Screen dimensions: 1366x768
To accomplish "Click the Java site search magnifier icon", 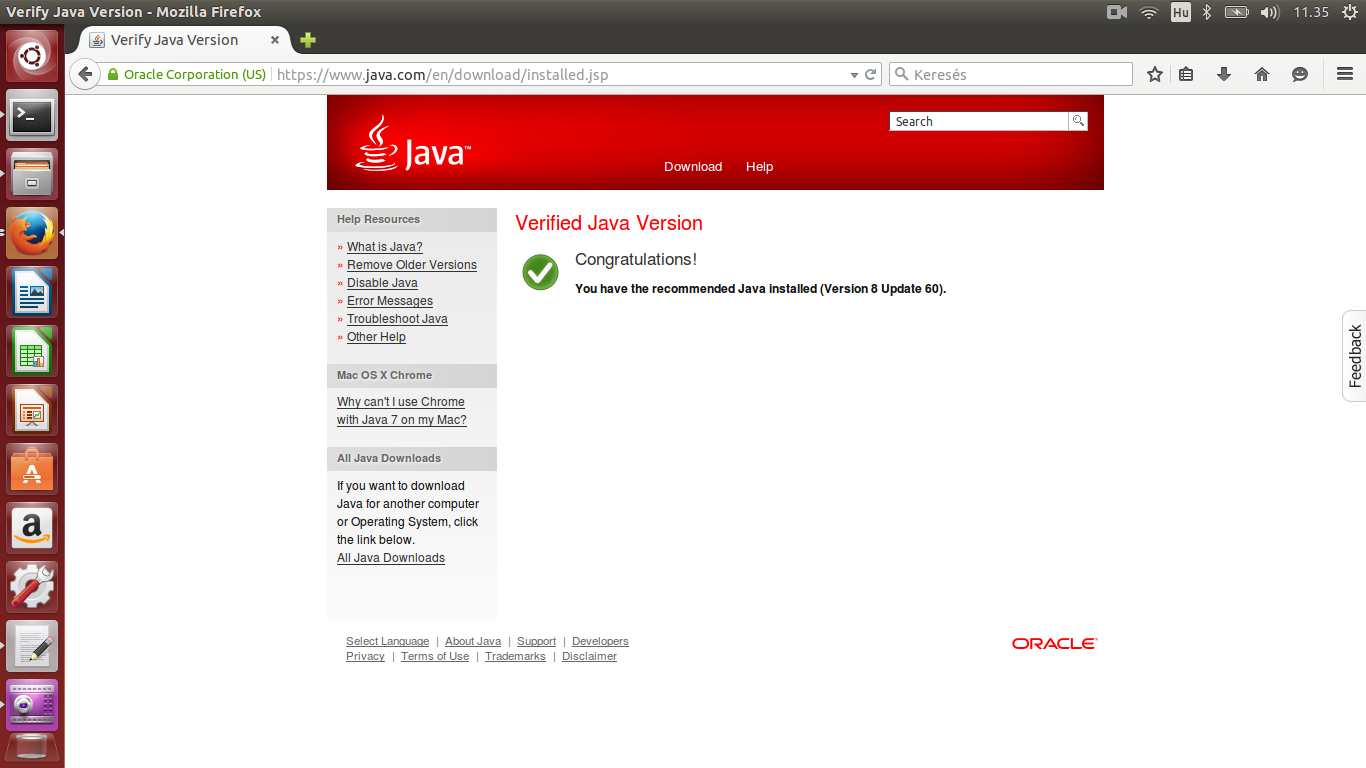I will 1078,121.
